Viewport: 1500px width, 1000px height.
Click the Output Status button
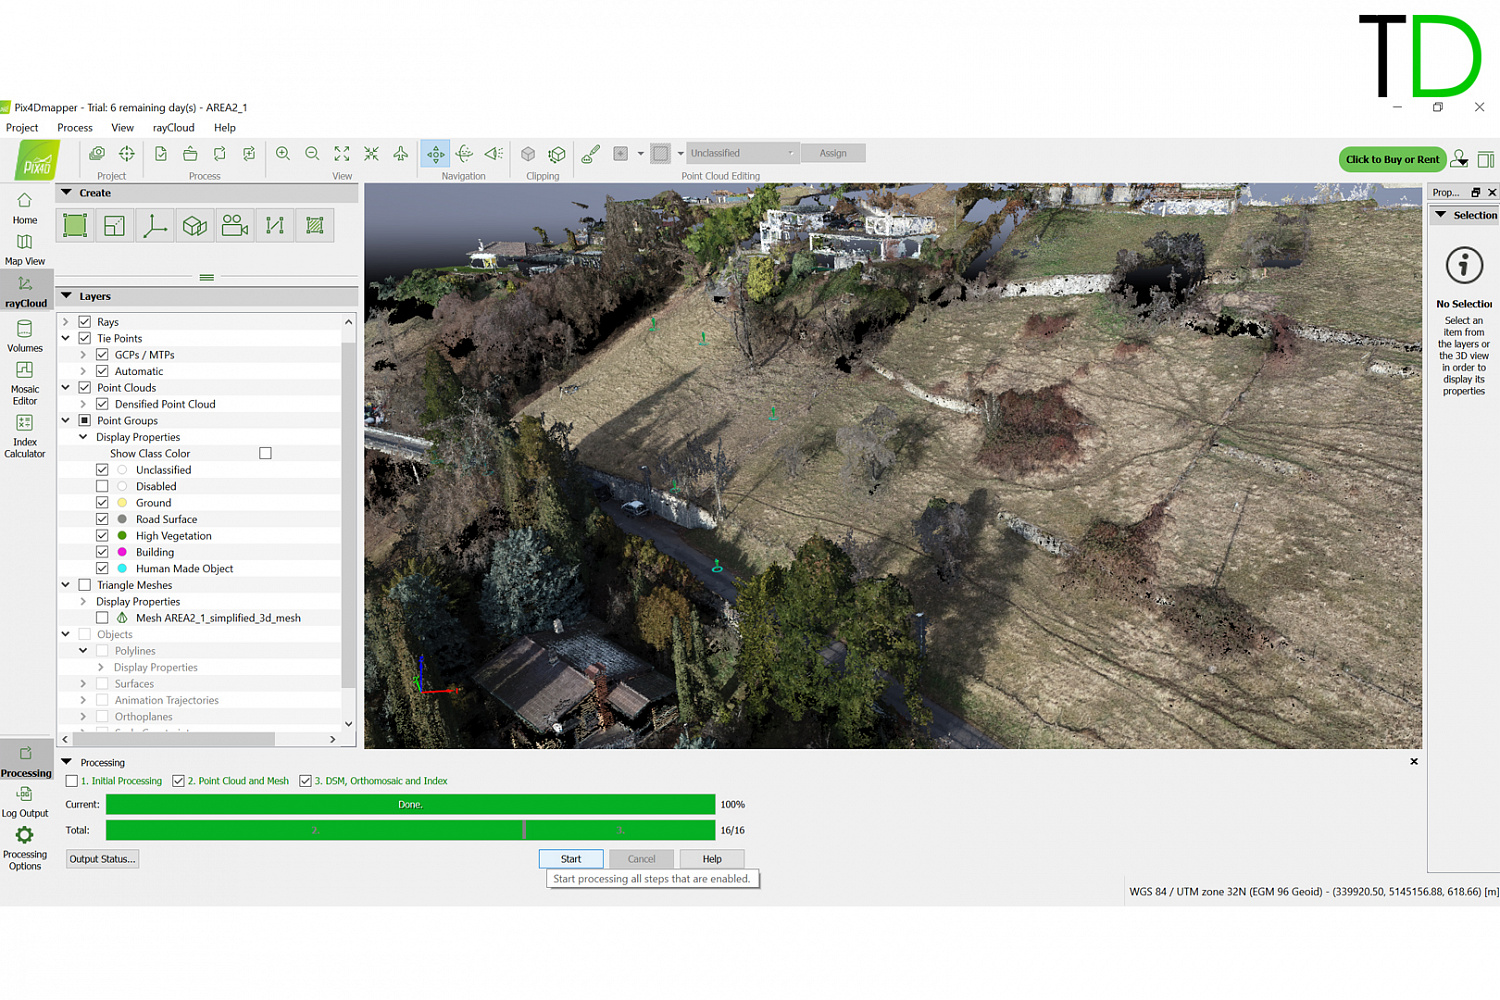click(102, 858)
